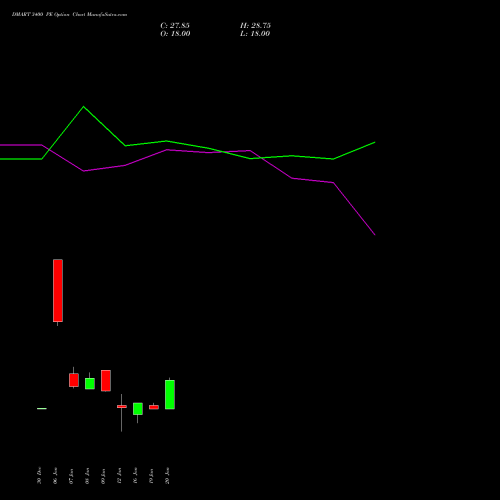Click the 06 Jan date axis label
The width and height of the screenshot is (500, 500).
(55, 475)
